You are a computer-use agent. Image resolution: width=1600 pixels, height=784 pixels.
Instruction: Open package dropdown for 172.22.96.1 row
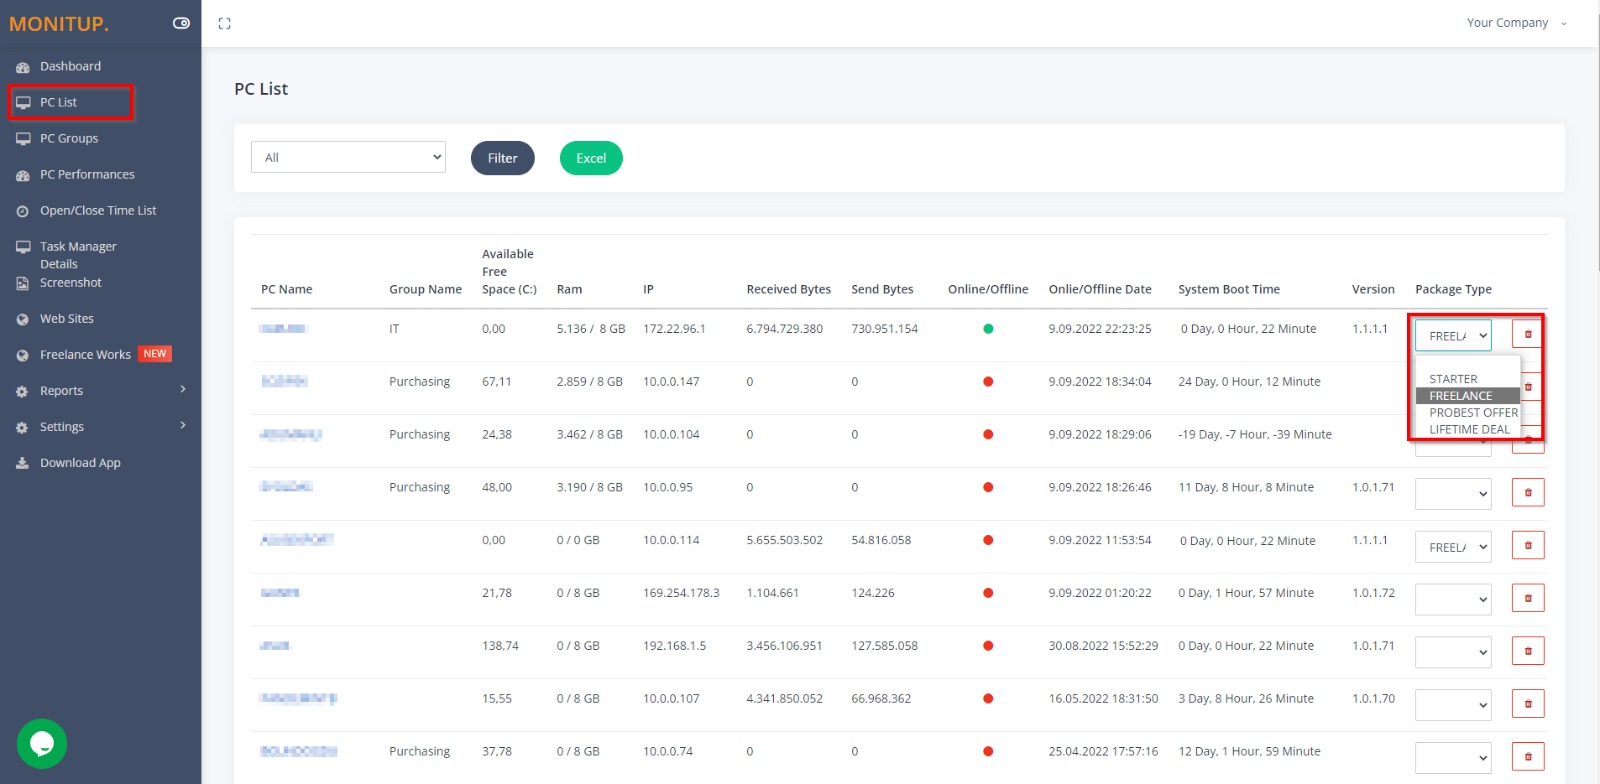[1453, 336]
